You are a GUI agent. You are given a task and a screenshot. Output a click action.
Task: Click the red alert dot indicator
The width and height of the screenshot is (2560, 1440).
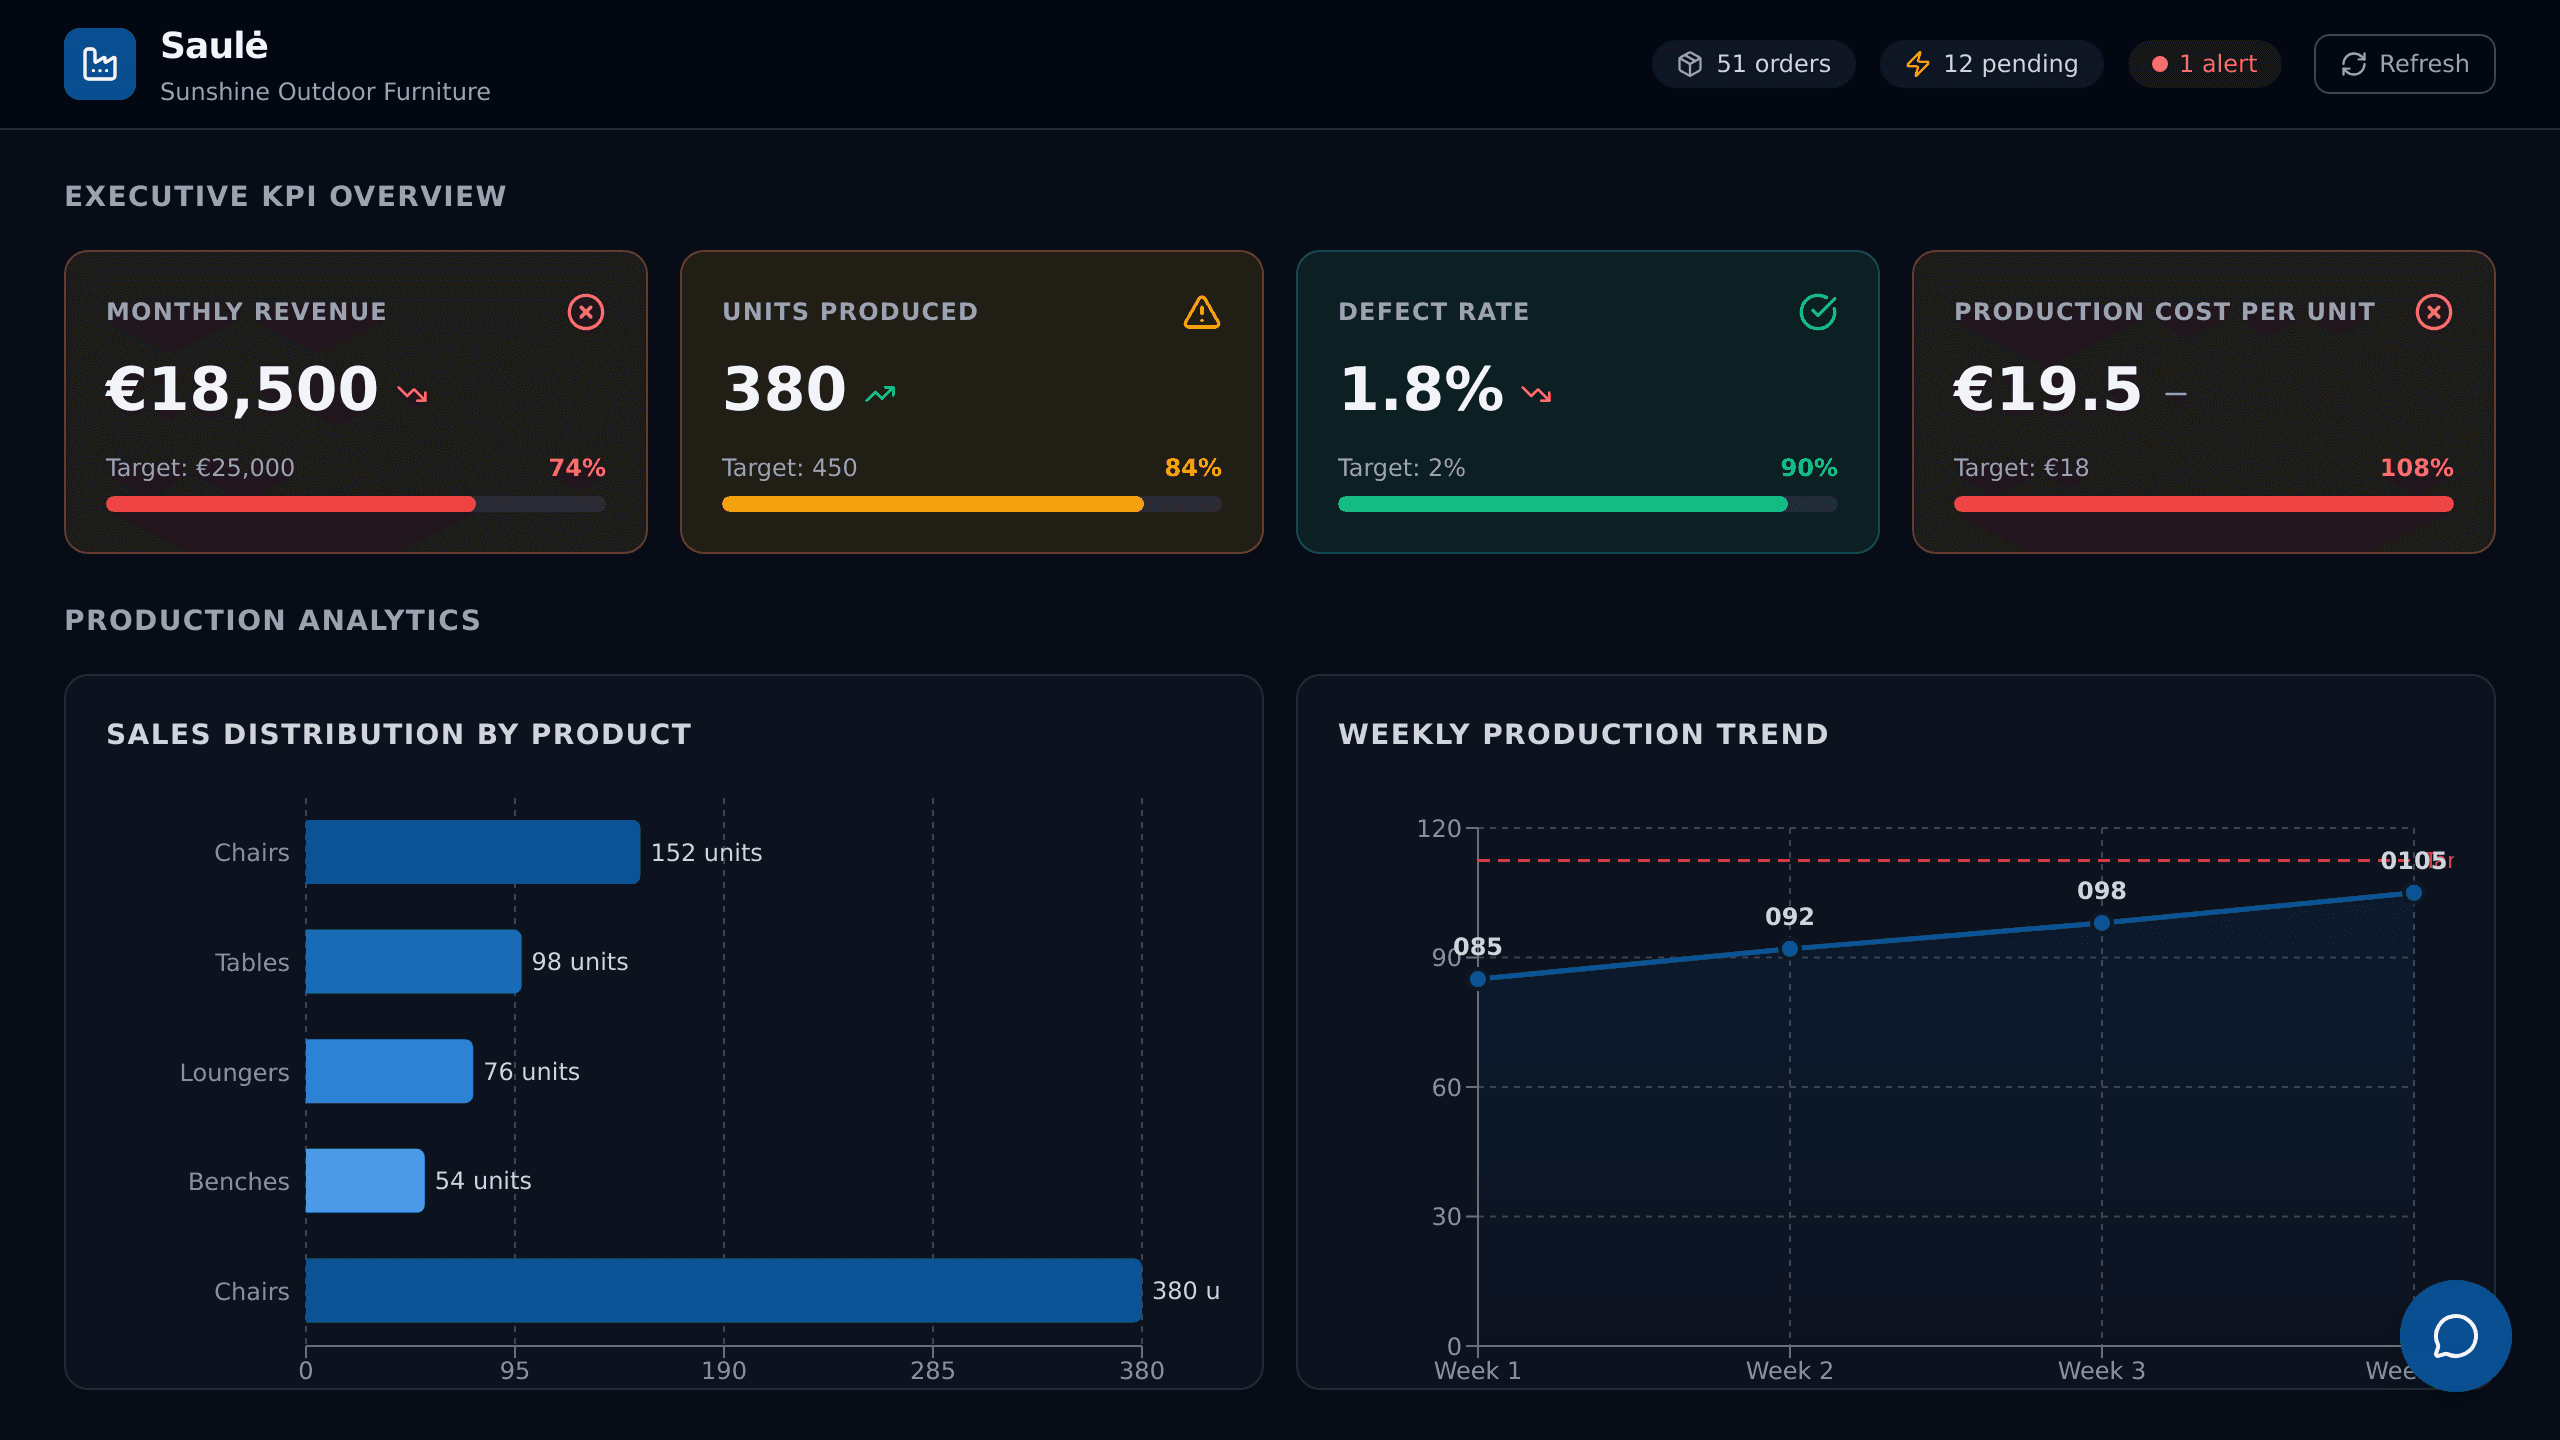2160,64
